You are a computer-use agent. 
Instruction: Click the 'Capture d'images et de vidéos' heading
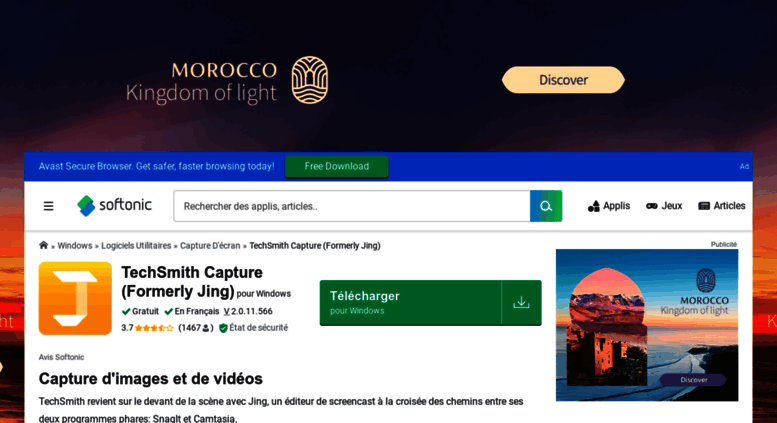tap(151, 379)
